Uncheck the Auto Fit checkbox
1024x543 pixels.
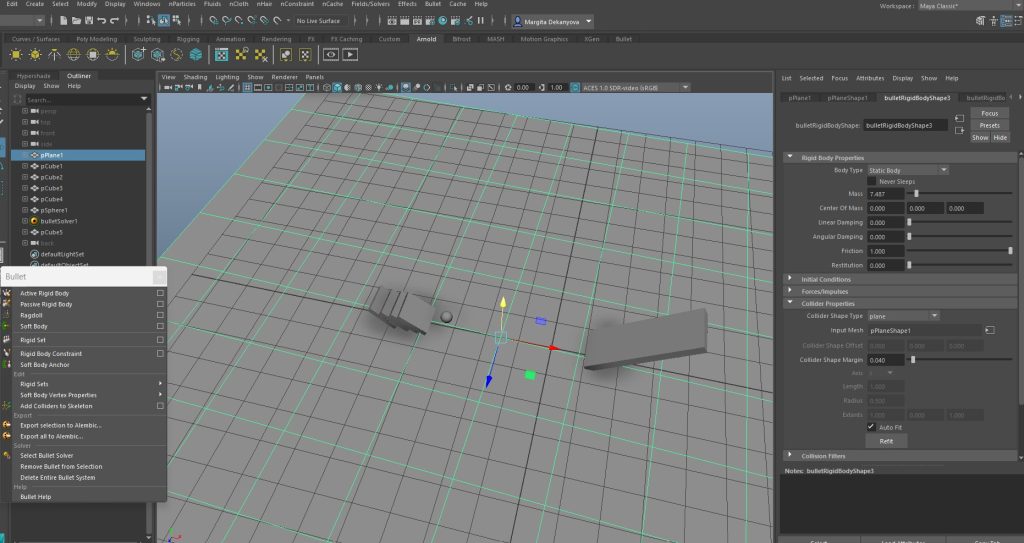pyautogui.click(x=871, y=427)
